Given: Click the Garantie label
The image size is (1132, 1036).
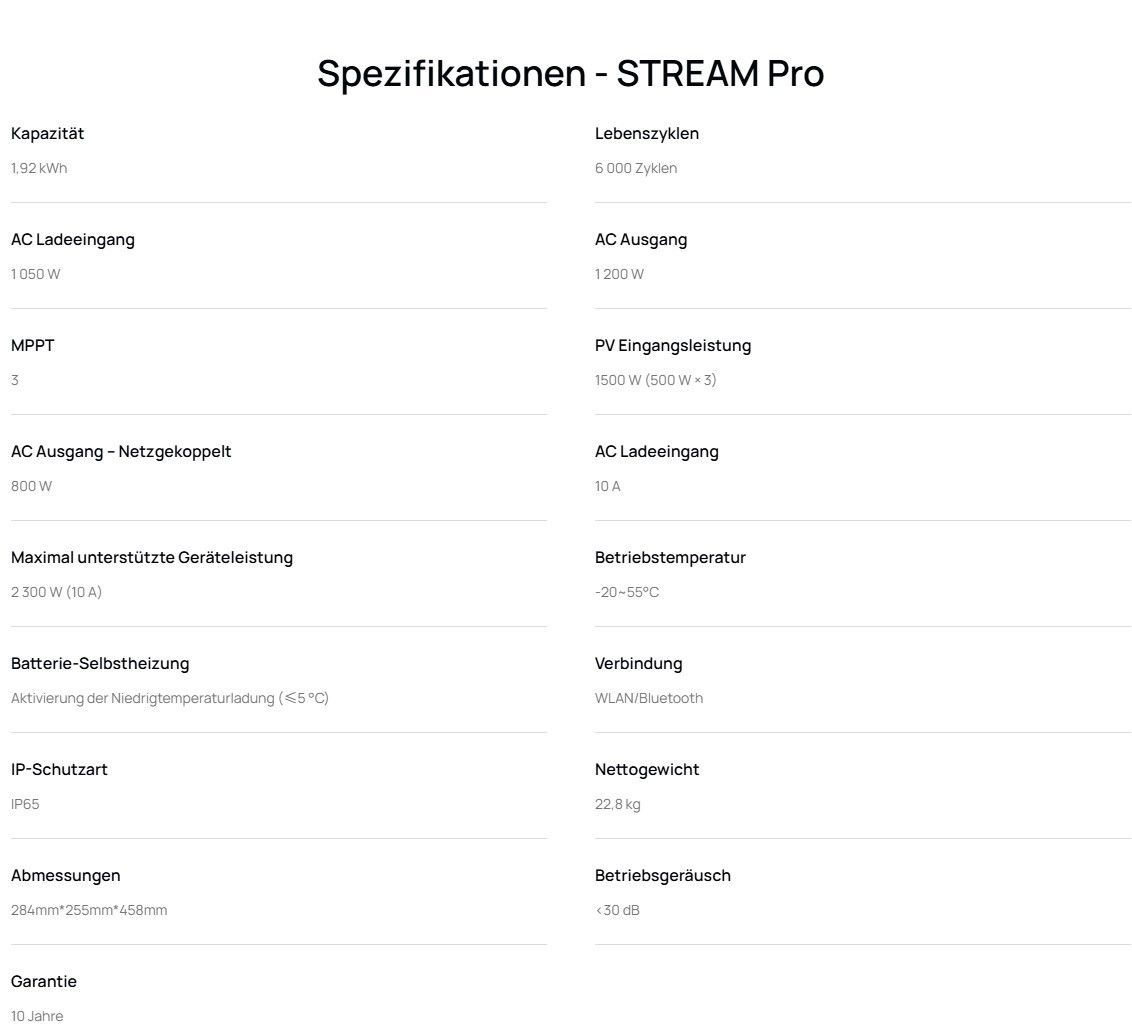Looking at the screenshot, I should click(x=44, y=981).
